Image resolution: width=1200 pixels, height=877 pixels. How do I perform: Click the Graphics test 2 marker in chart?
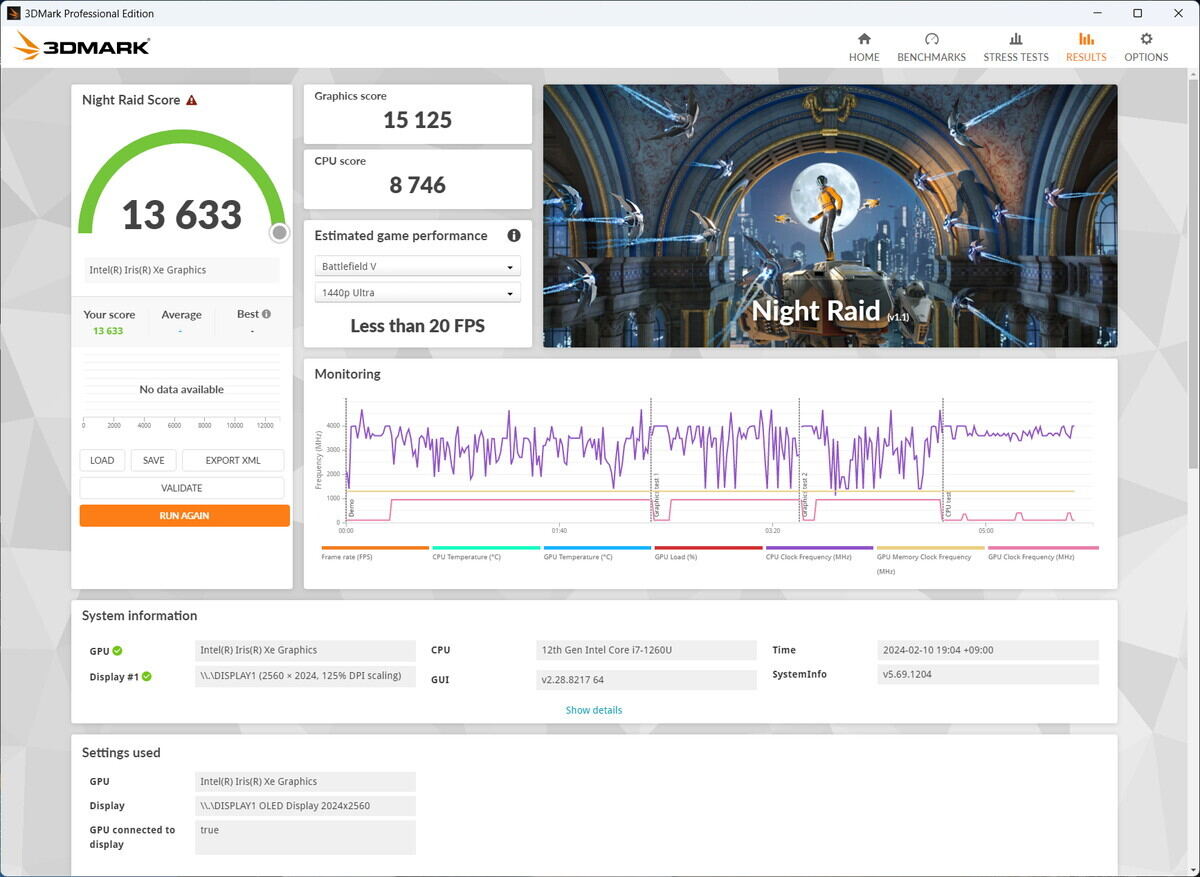(x=804, y=496)
